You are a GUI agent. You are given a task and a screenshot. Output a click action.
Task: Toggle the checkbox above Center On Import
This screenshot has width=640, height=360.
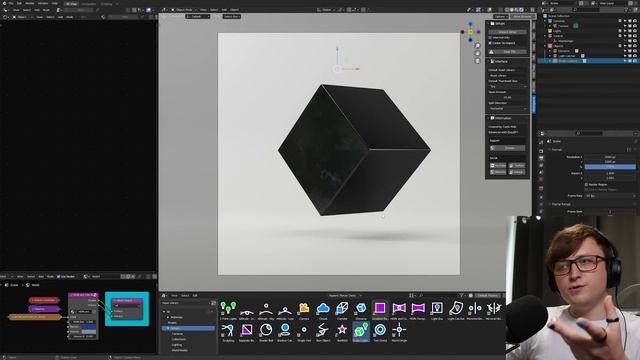[x=491, y=38]
